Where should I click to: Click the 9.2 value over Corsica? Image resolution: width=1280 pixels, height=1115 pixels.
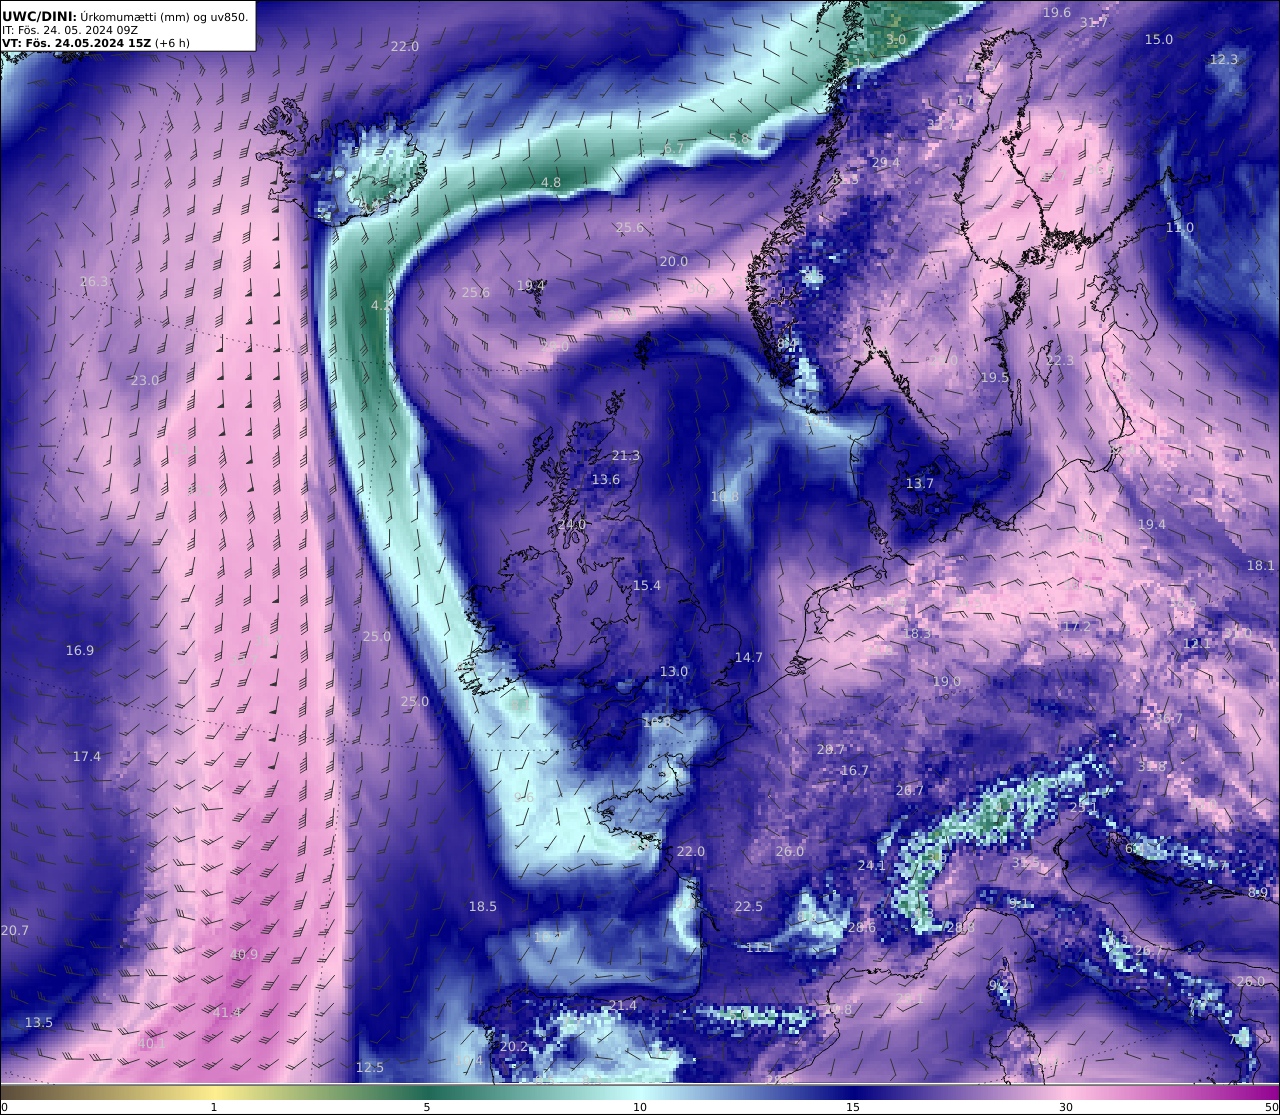coord(998,985)
